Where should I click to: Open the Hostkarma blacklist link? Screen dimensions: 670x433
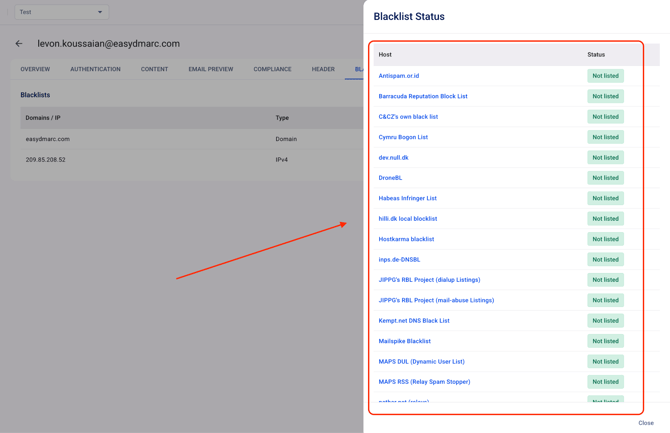[x=406, y=239]
